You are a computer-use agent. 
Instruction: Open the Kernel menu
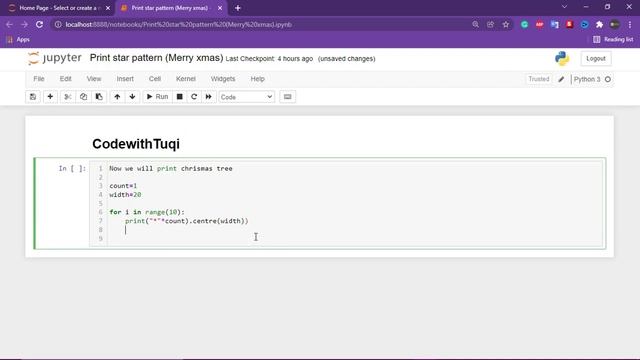point(186,79)
